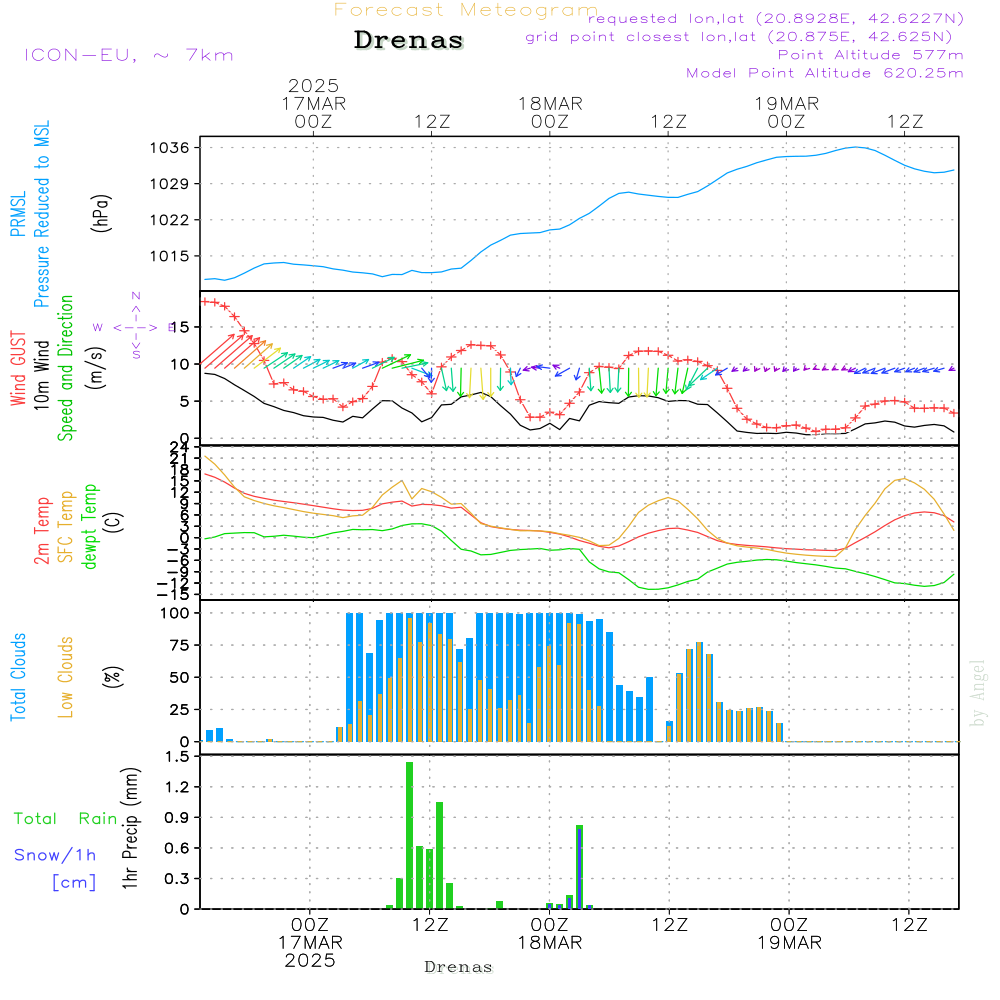Click the '(hPa)' unit label

(x=100, y=214)
